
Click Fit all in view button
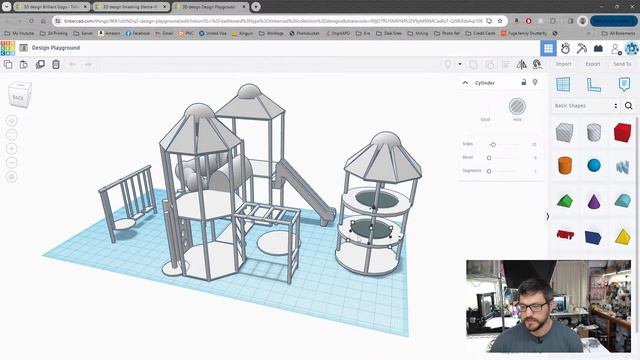[11, 135]
